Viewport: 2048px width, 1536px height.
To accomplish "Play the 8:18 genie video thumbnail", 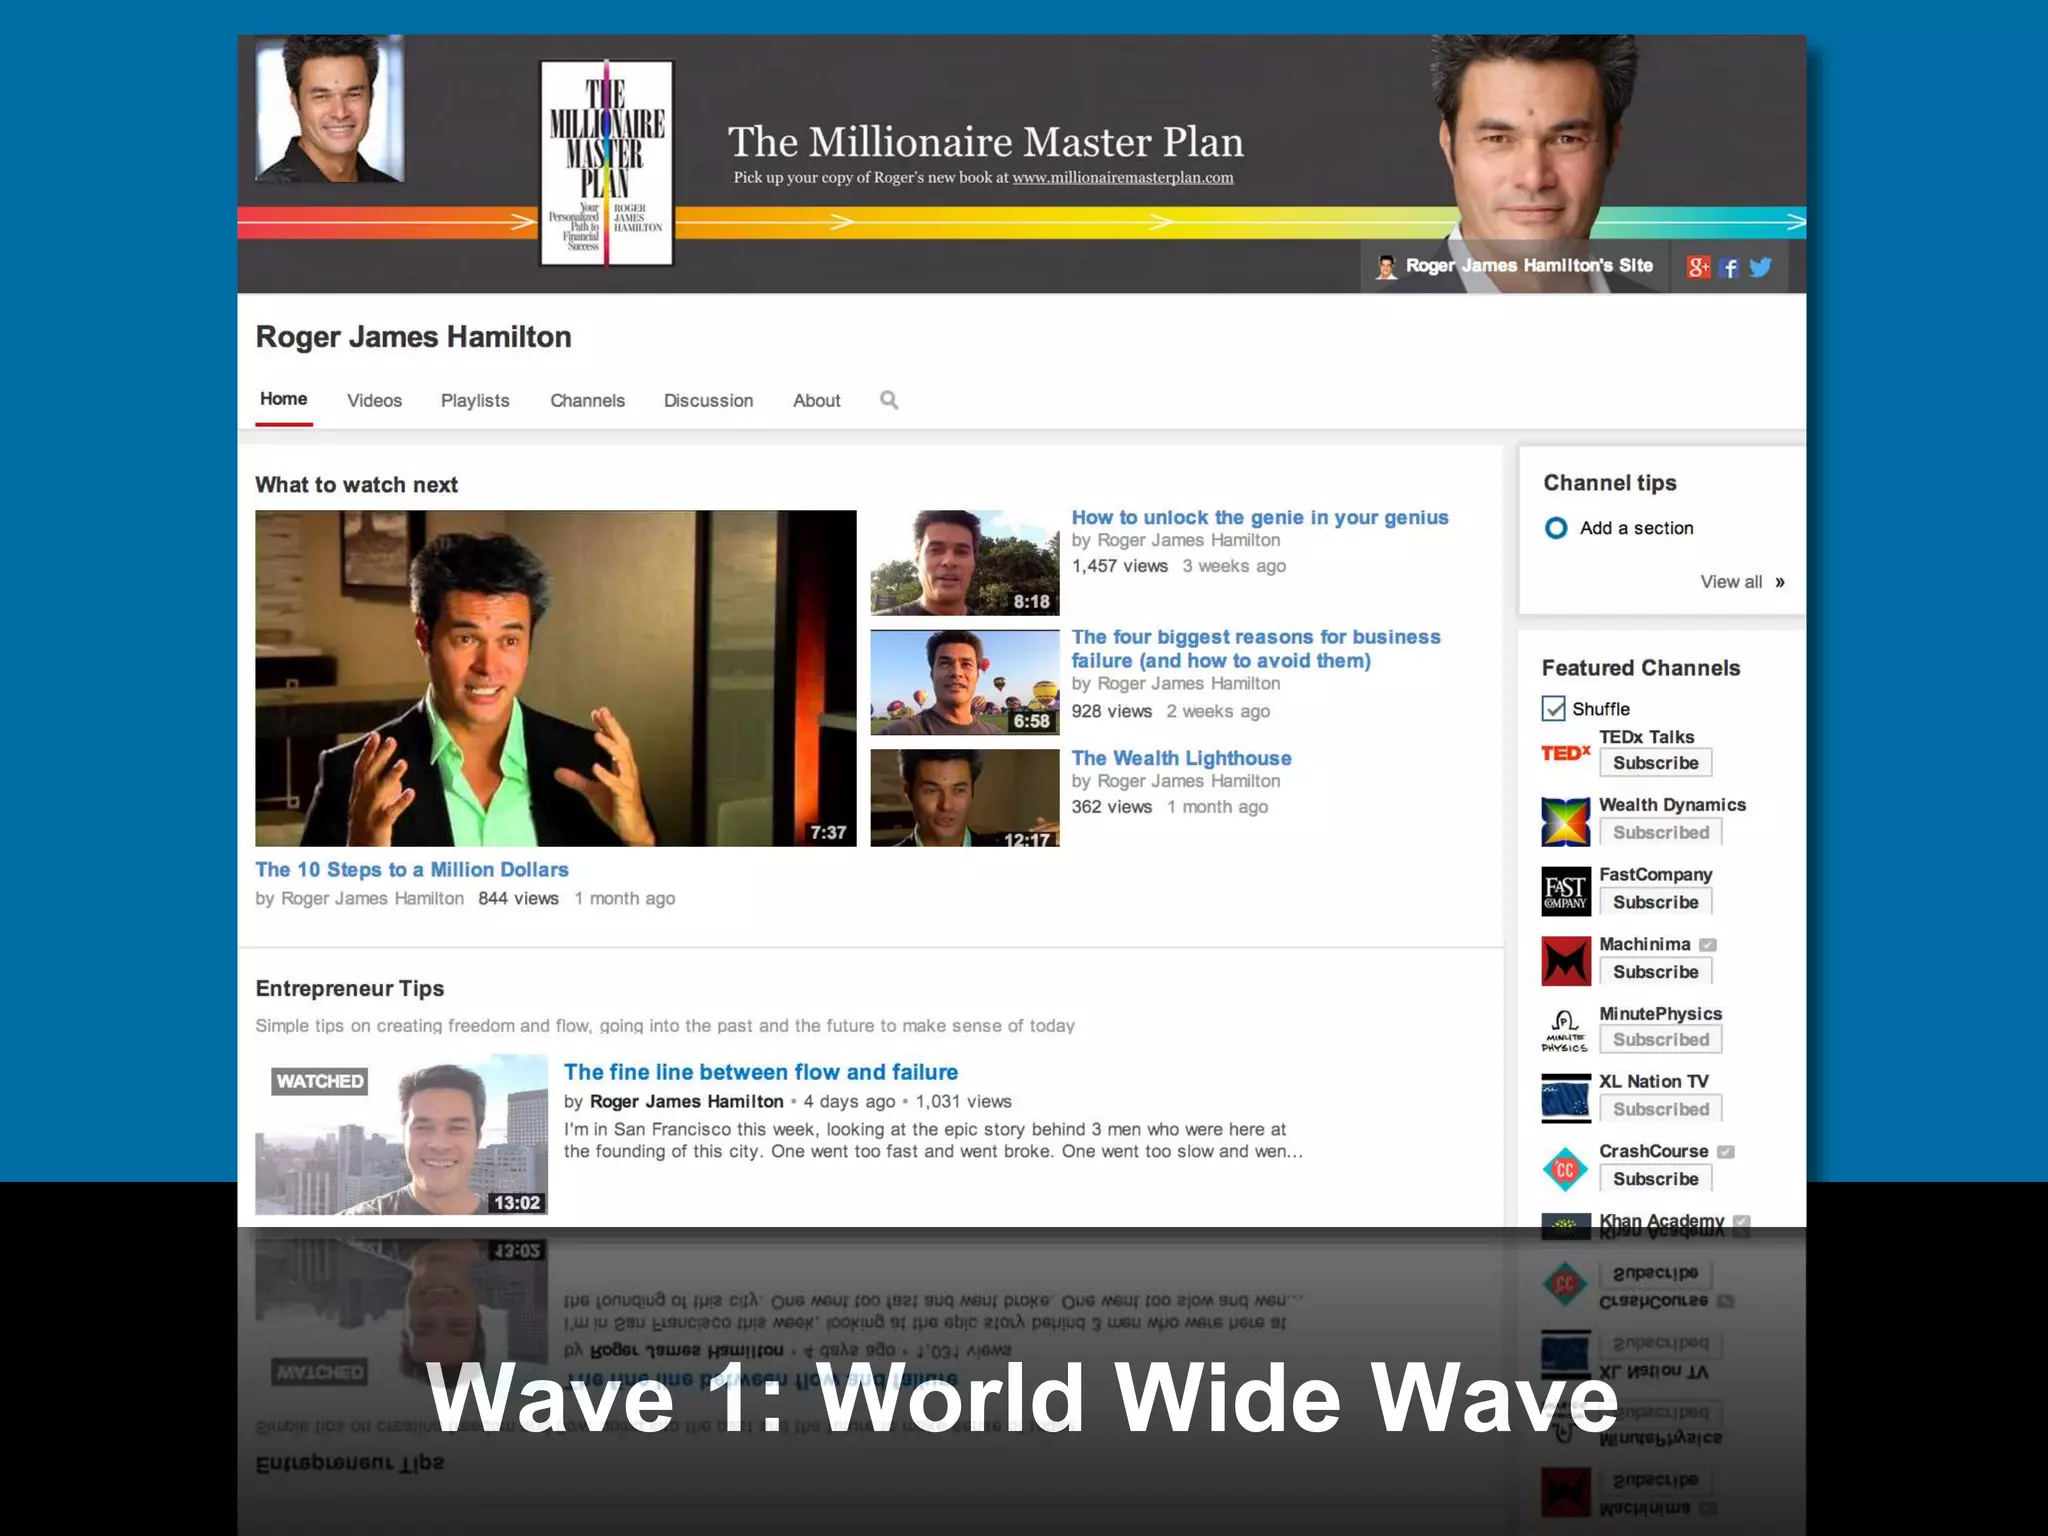I will pyautogui.click(x=965, y=563).
